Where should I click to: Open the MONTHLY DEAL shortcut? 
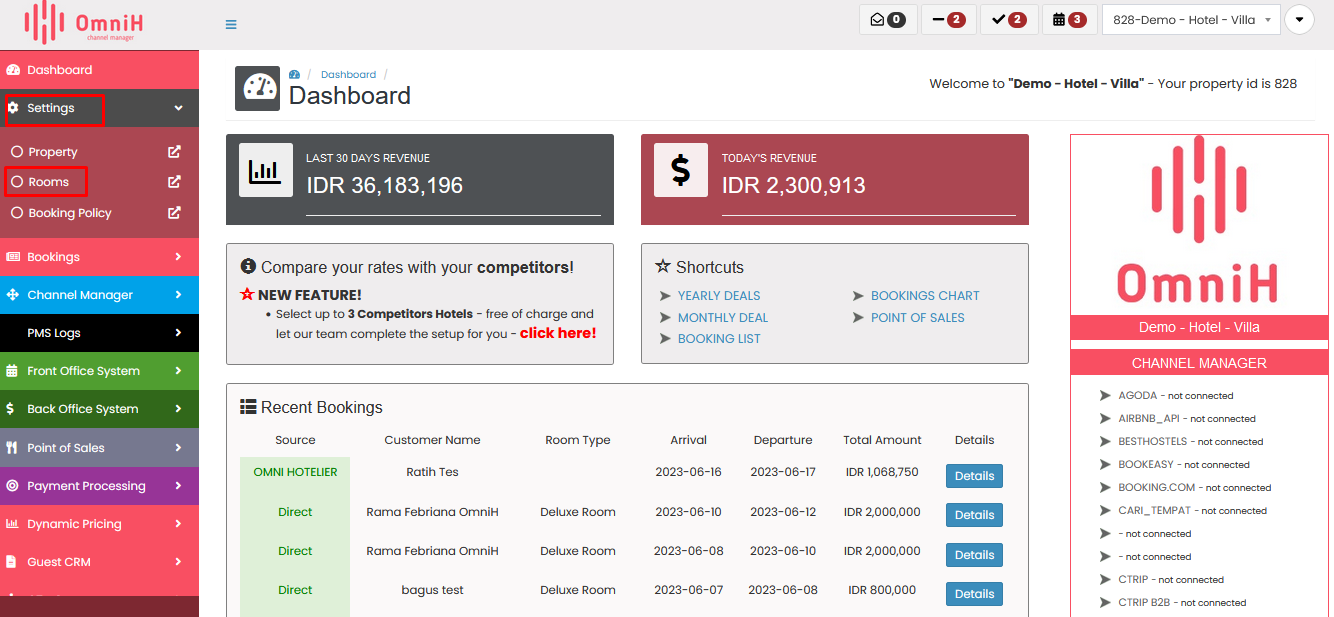[723, 318]
